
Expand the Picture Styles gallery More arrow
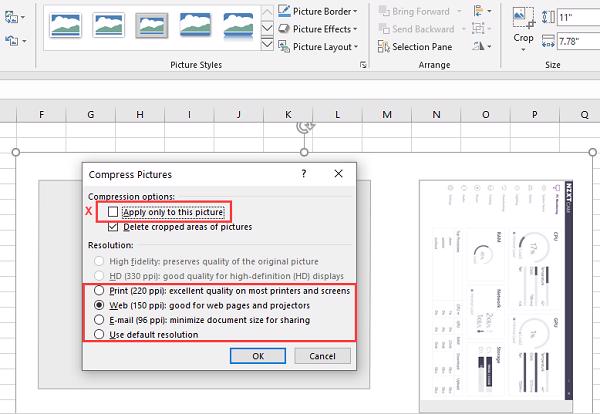(267, 46)
